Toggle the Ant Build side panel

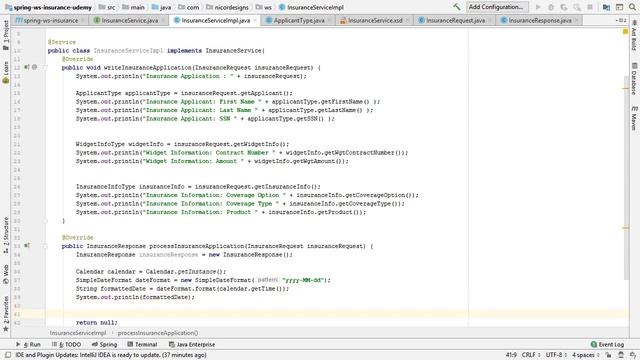(x=634, y=36)
